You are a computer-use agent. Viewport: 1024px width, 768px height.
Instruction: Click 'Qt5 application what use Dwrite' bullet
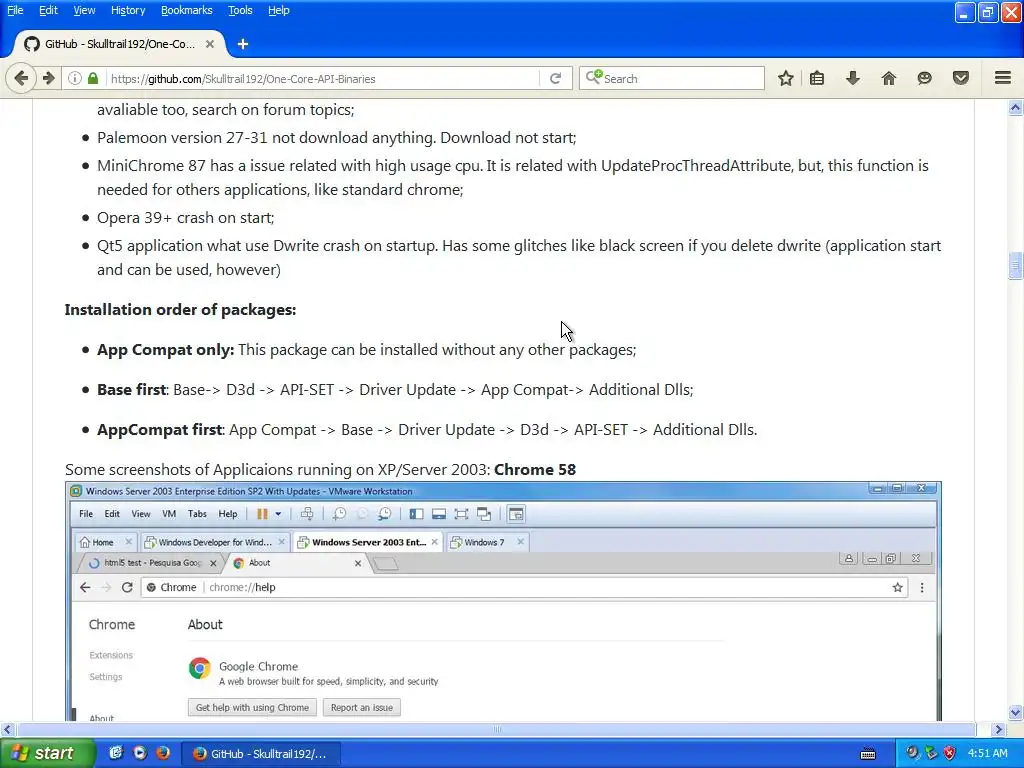(x=519, y=257)
